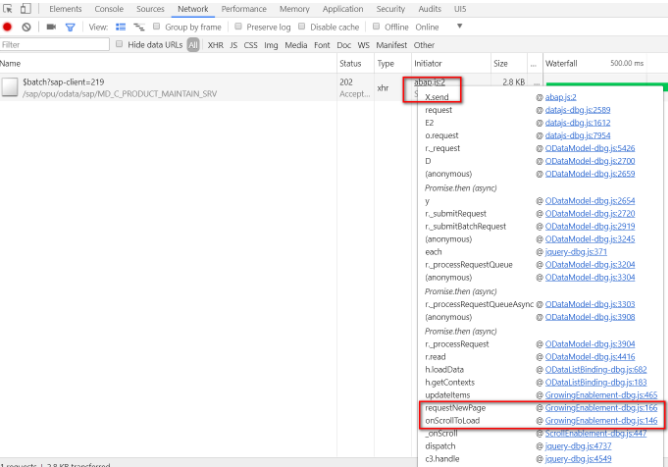Filter requests by JS
Image resolution: width=668 pixels, height=467 pixels.
click(x=233, y=45)
